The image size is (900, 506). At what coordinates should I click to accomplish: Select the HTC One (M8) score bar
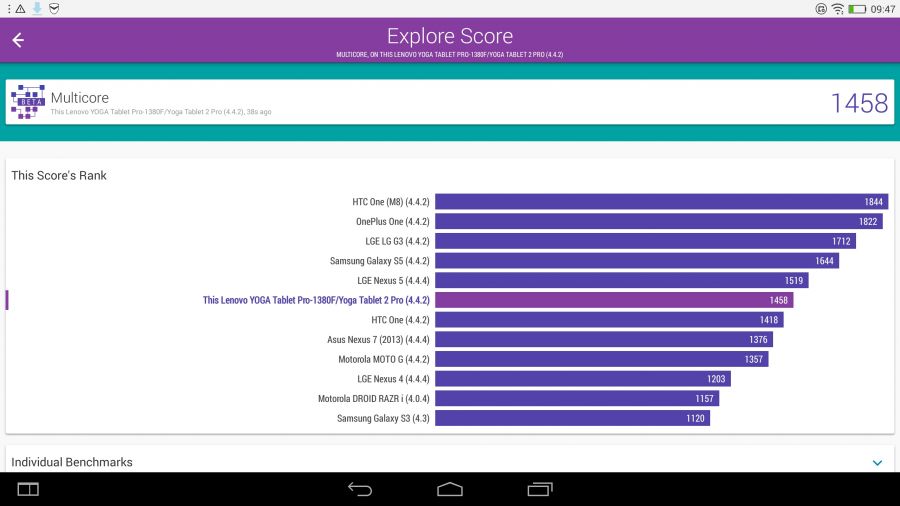click(x=661, y=202)
